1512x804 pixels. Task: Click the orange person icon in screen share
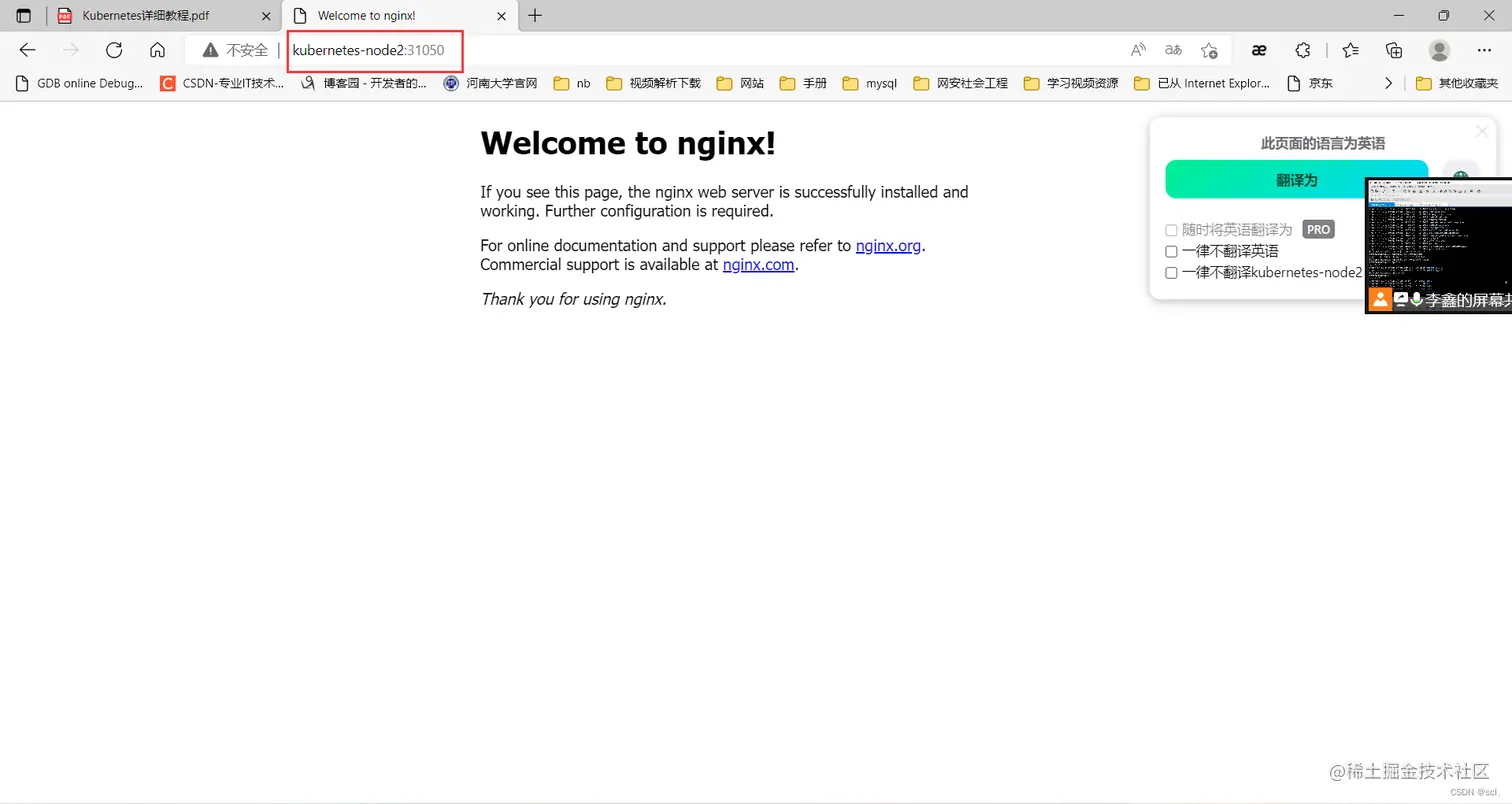(1380, 299)
